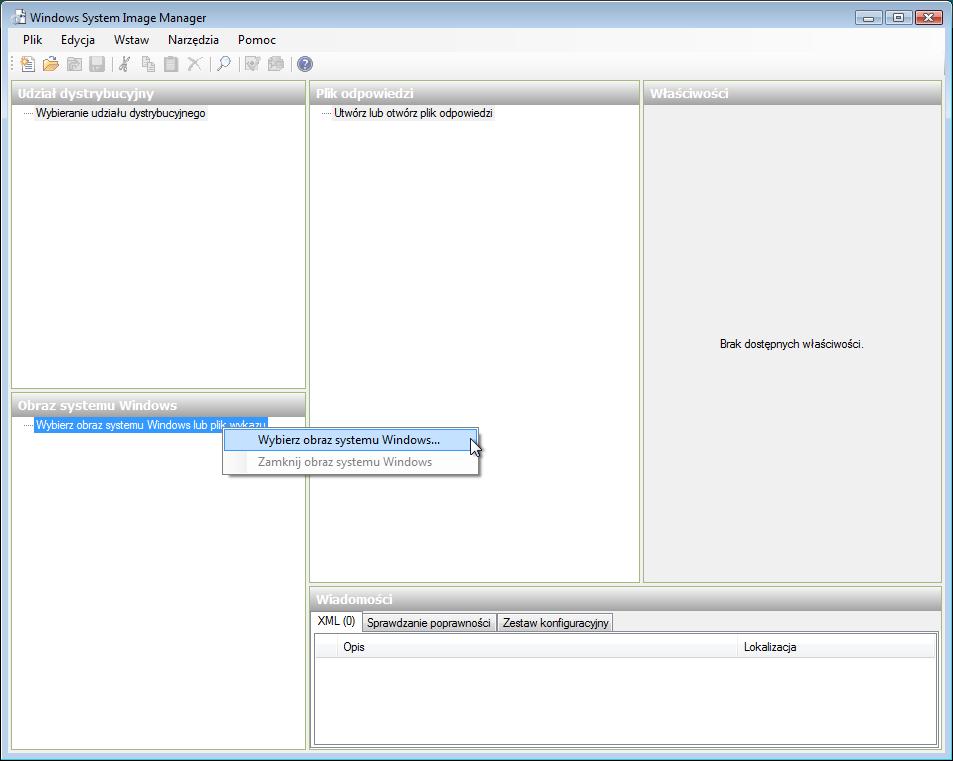Click disabled 'Zamknij obraz systemu Windows' entry
This screenshot has width=953, height=761.
(x=351, y=462)
